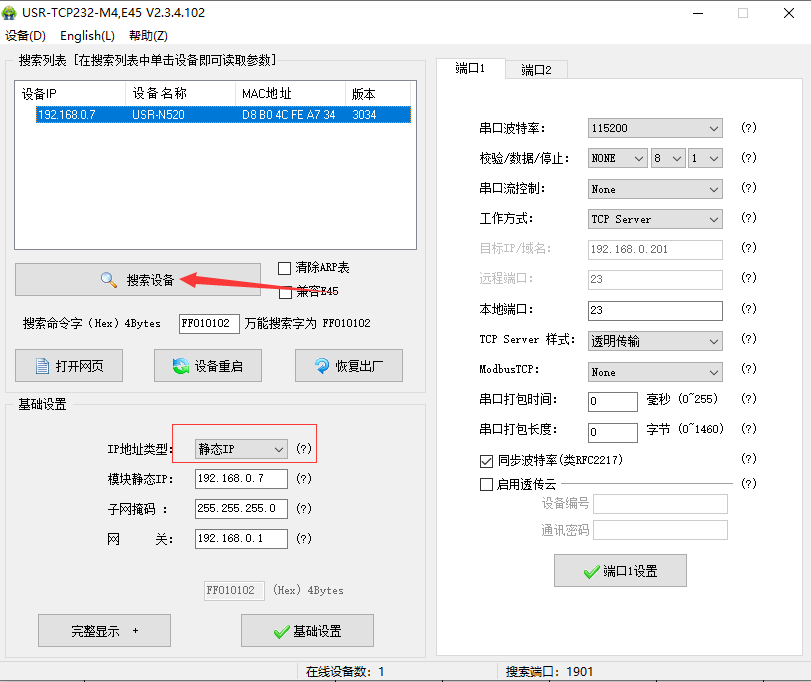Click the magnifier icon on 搜索设备 button
This screenshot has width=811, height=682.
[x=108, y=280]
